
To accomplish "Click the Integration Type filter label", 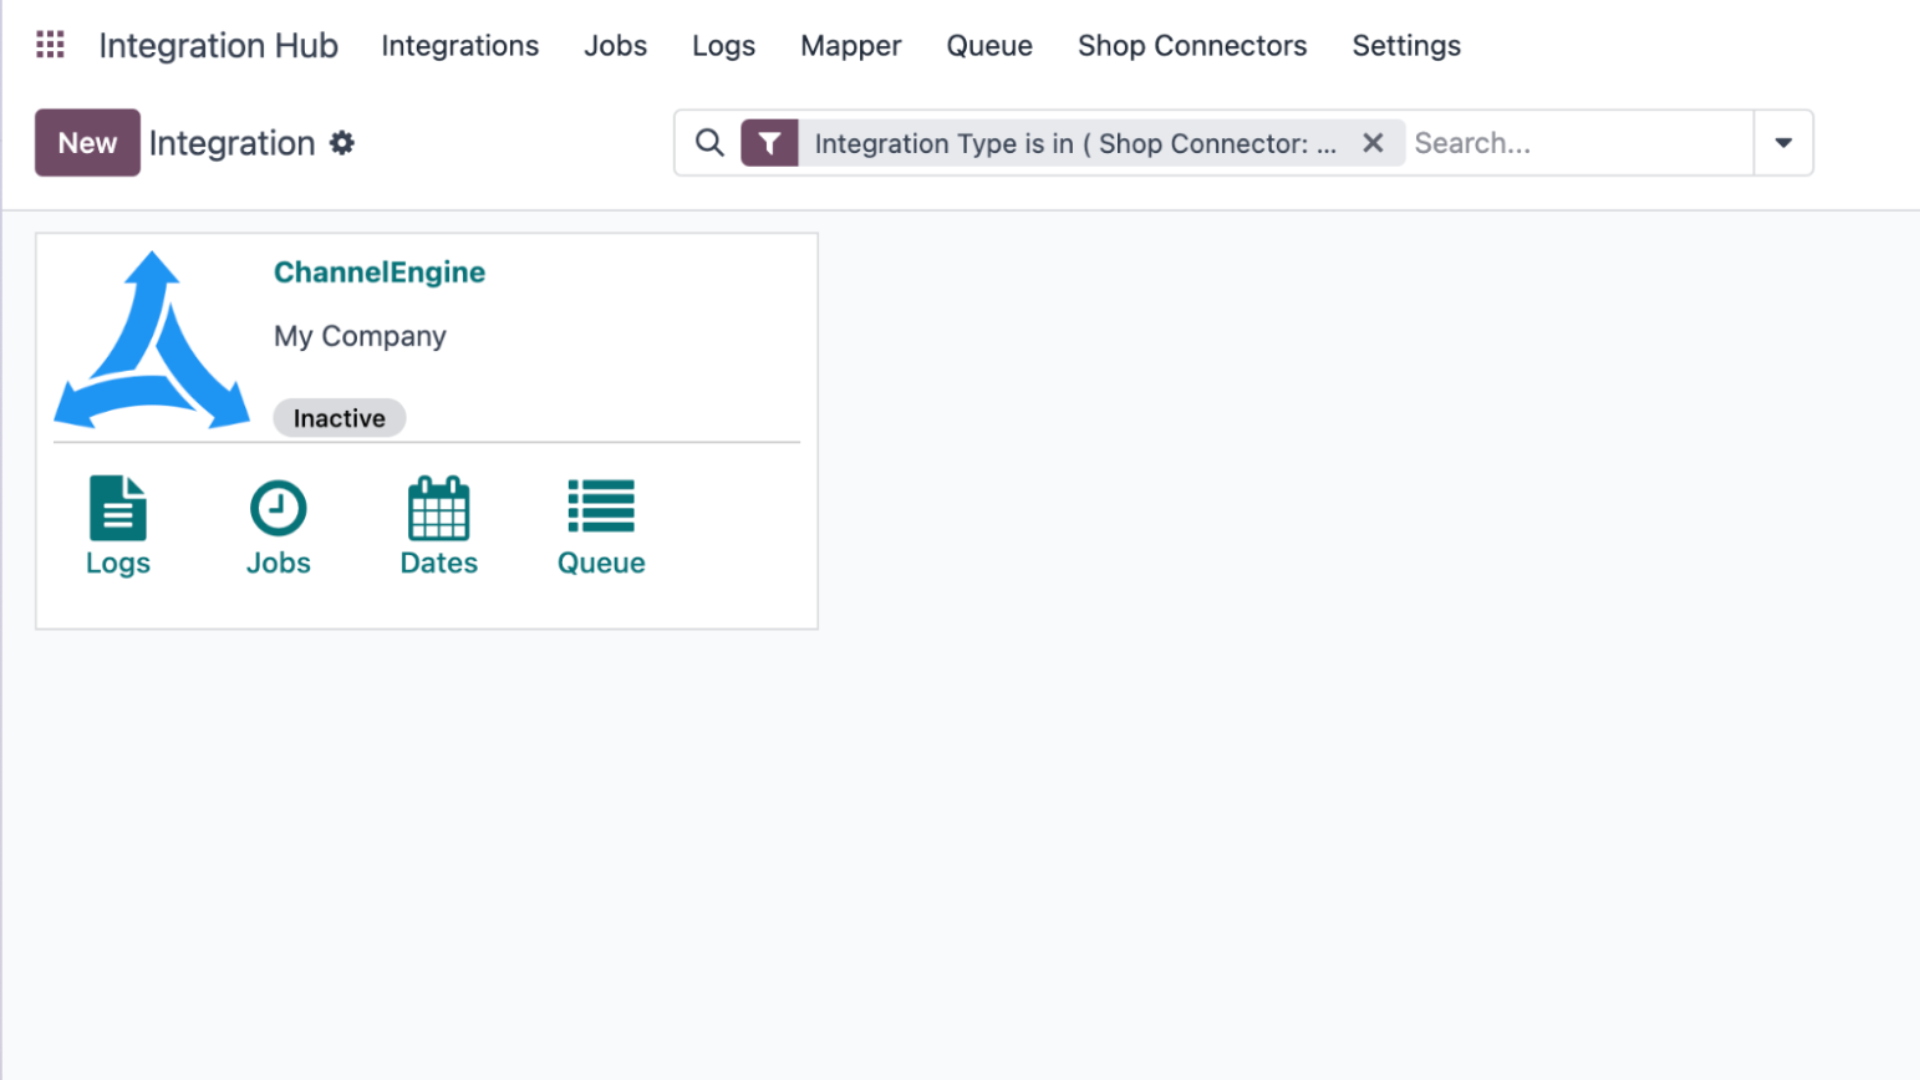I will tap(1075, 143).
